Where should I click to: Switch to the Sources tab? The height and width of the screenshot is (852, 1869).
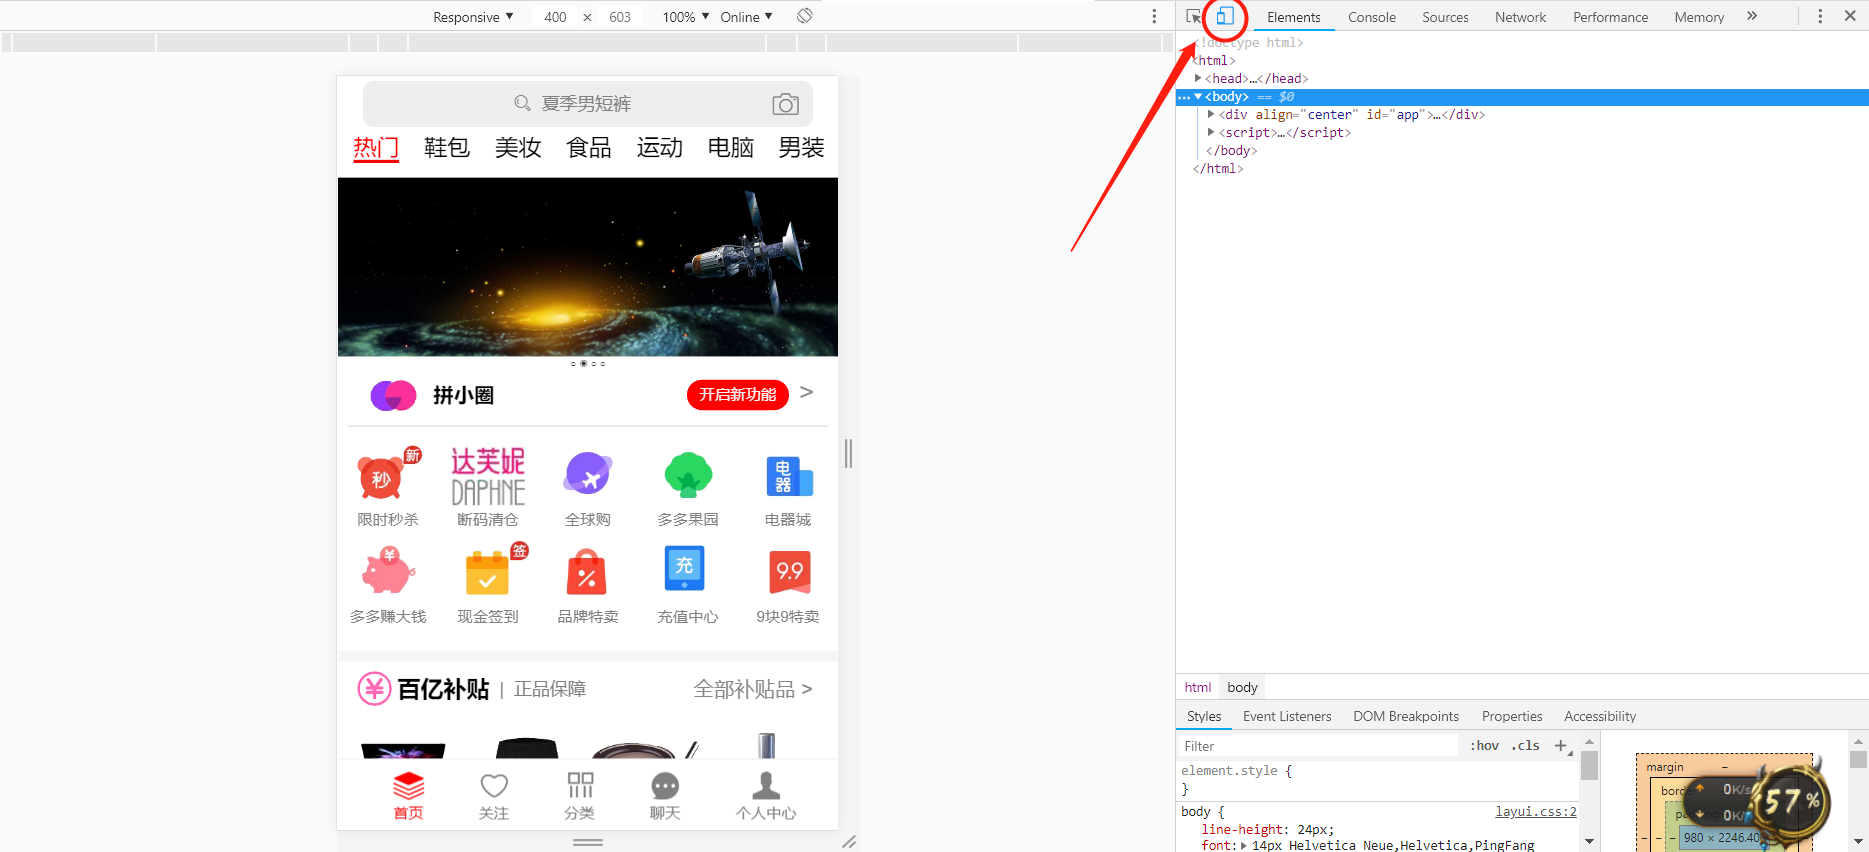click(1445, 17)
